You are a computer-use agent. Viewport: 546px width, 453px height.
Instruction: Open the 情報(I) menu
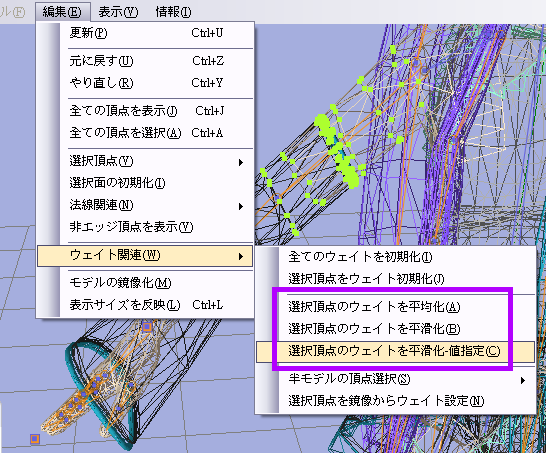[173, 12]
